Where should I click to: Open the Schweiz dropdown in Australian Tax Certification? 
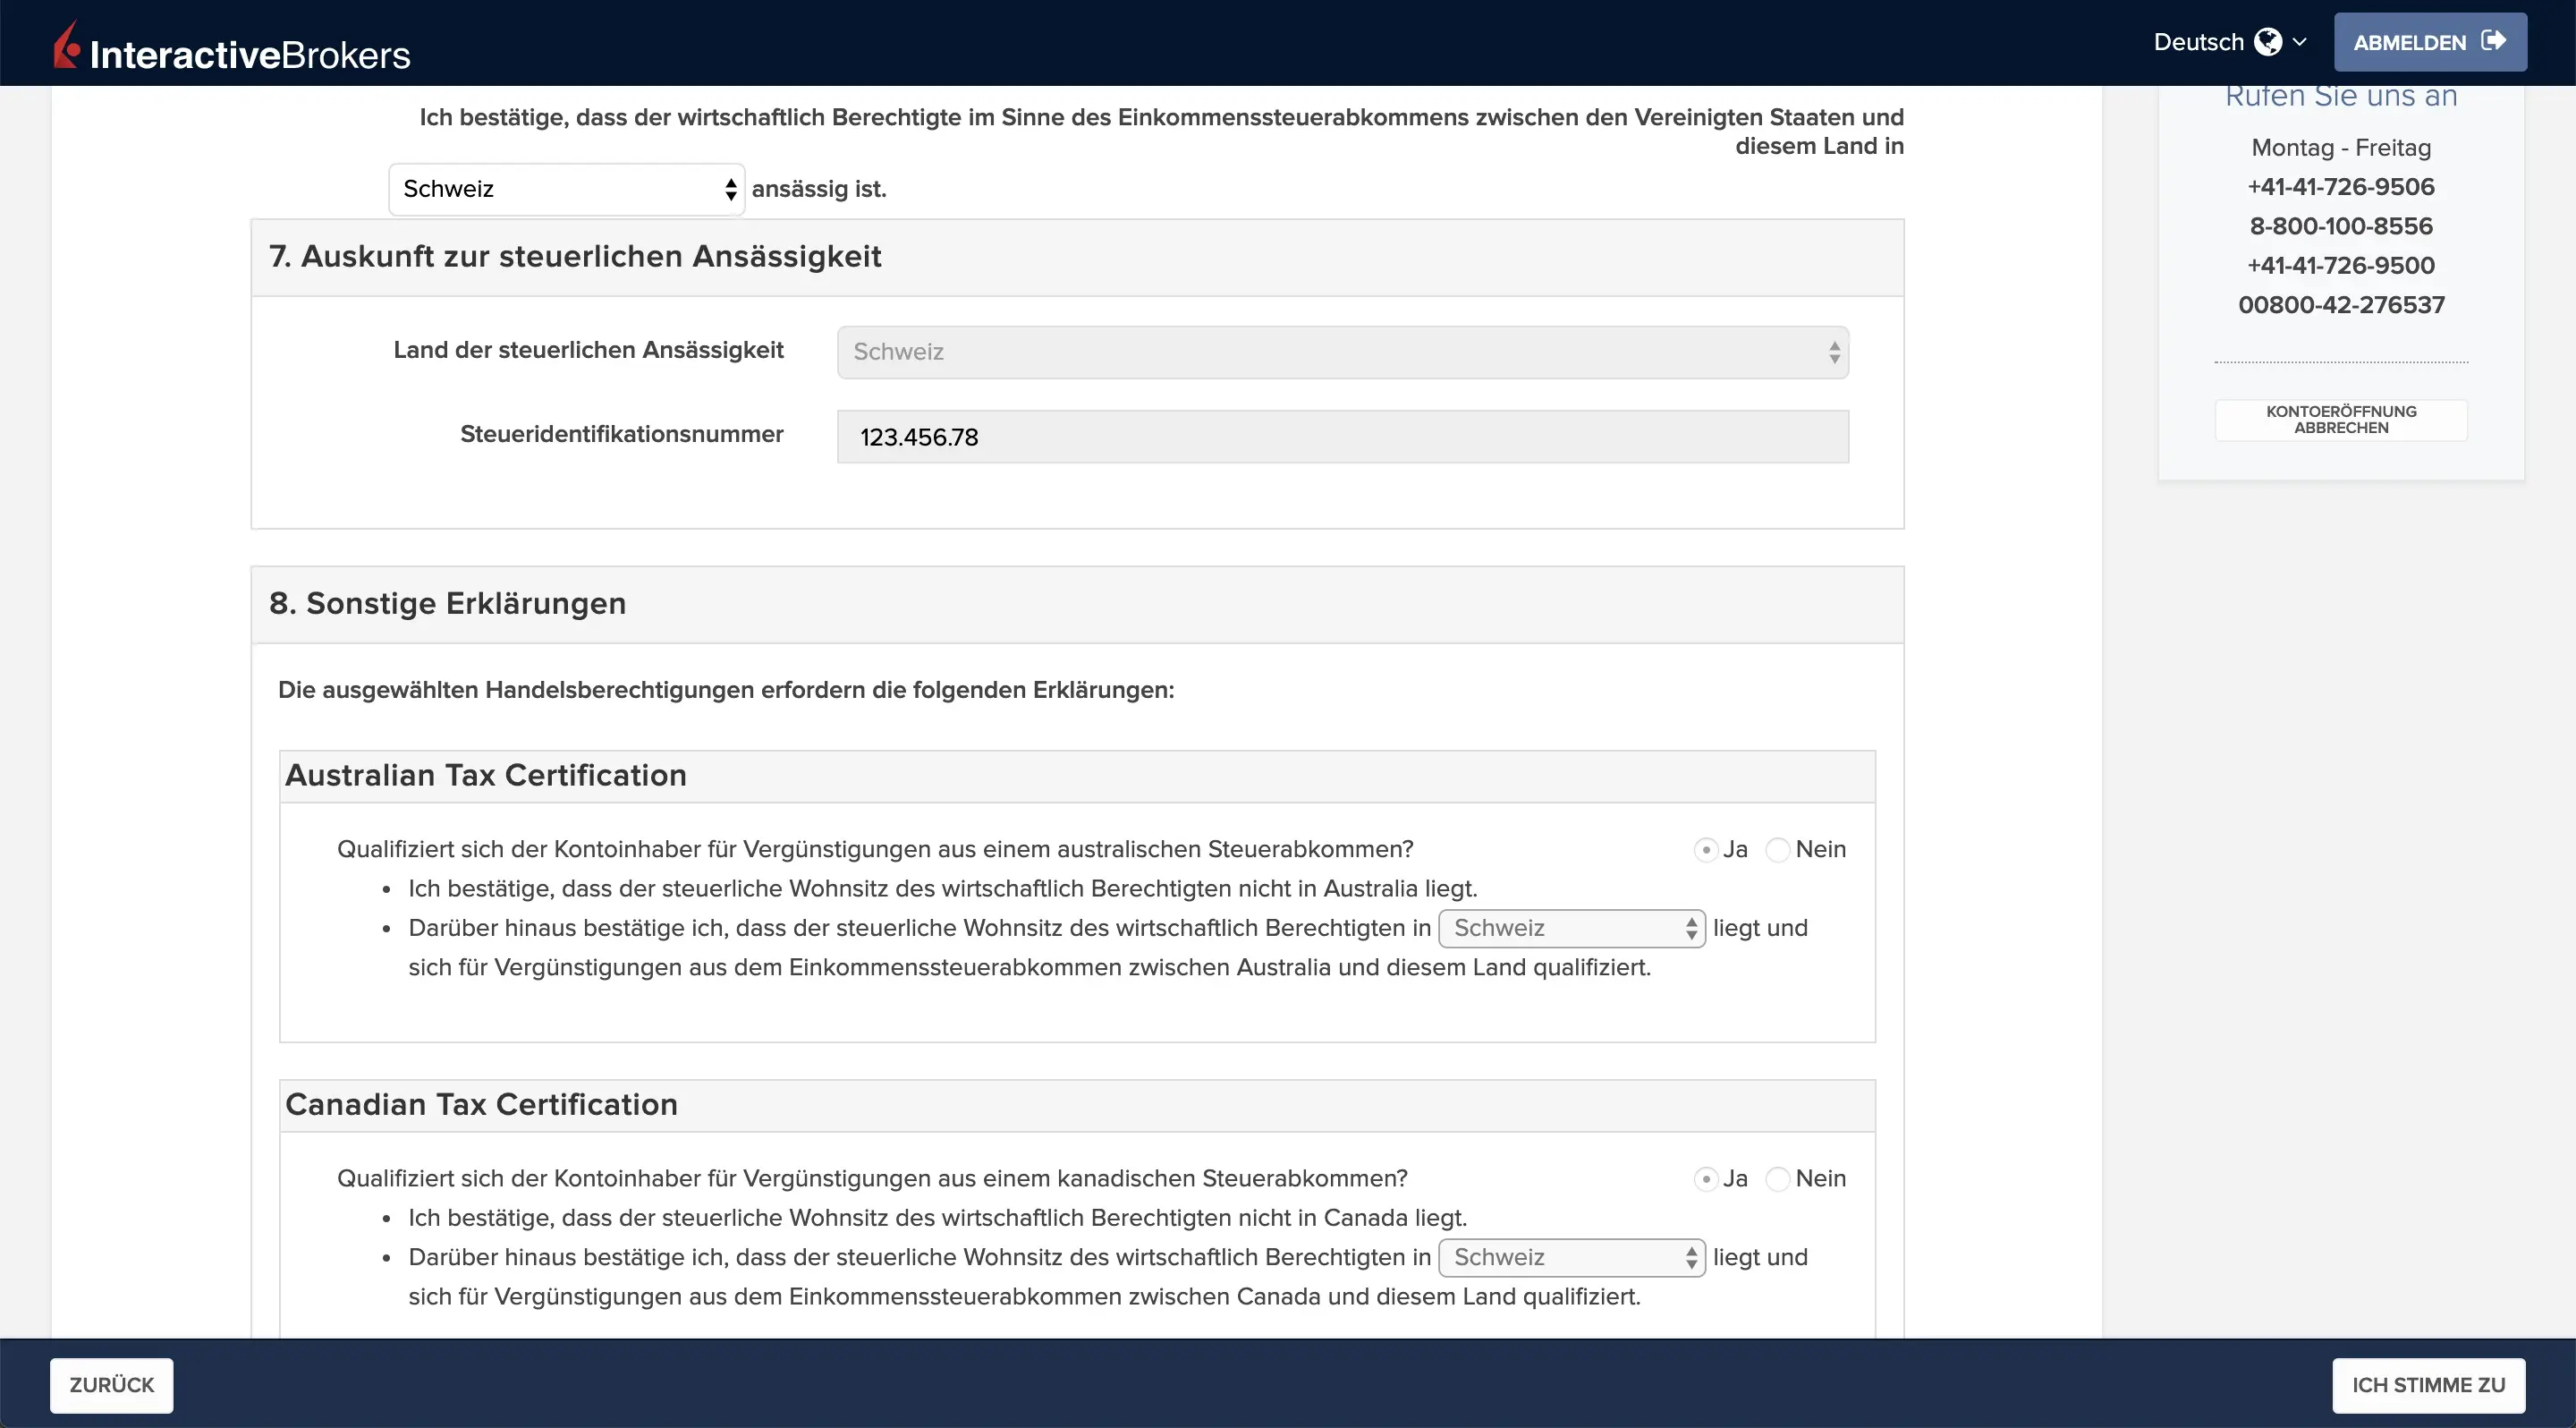pyautogui.click(x=1572, y=928)
